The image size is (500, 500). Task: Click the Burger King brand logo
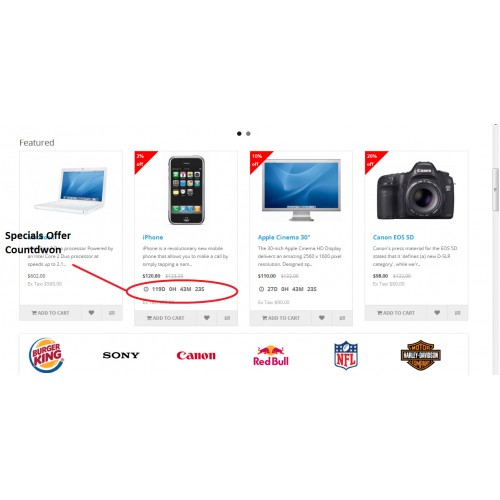(x=46, y=355)
